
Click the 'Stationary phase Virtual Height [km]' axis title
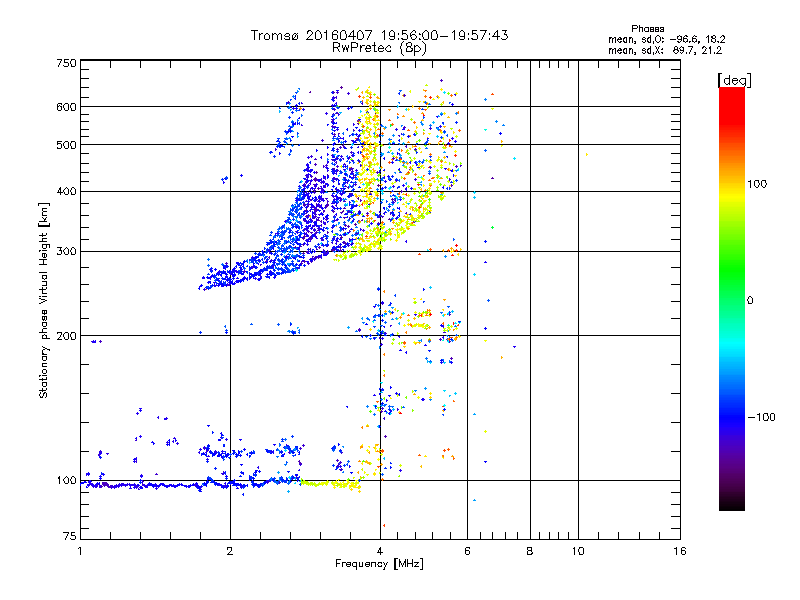[x=44, y=300]
